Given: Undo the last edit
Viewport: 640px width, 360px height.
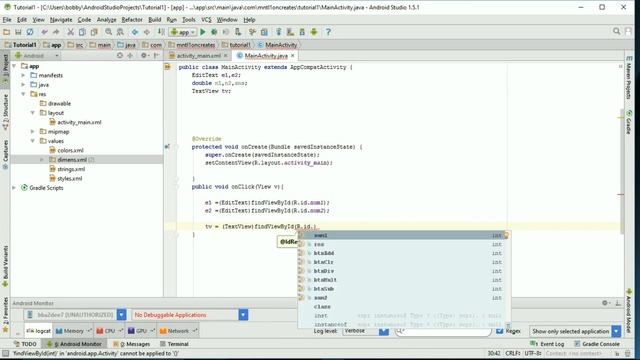Looking at the screenshot, I should pyautogui.click(x=44, y=32).
